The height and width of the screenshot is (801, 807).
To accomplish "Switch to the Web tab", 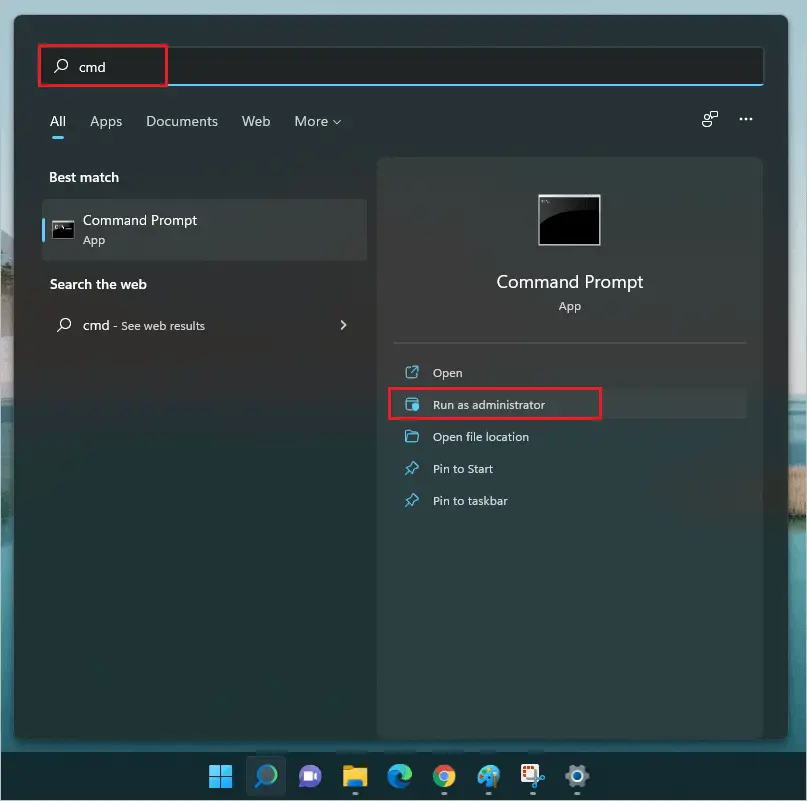I will (256, 121).
